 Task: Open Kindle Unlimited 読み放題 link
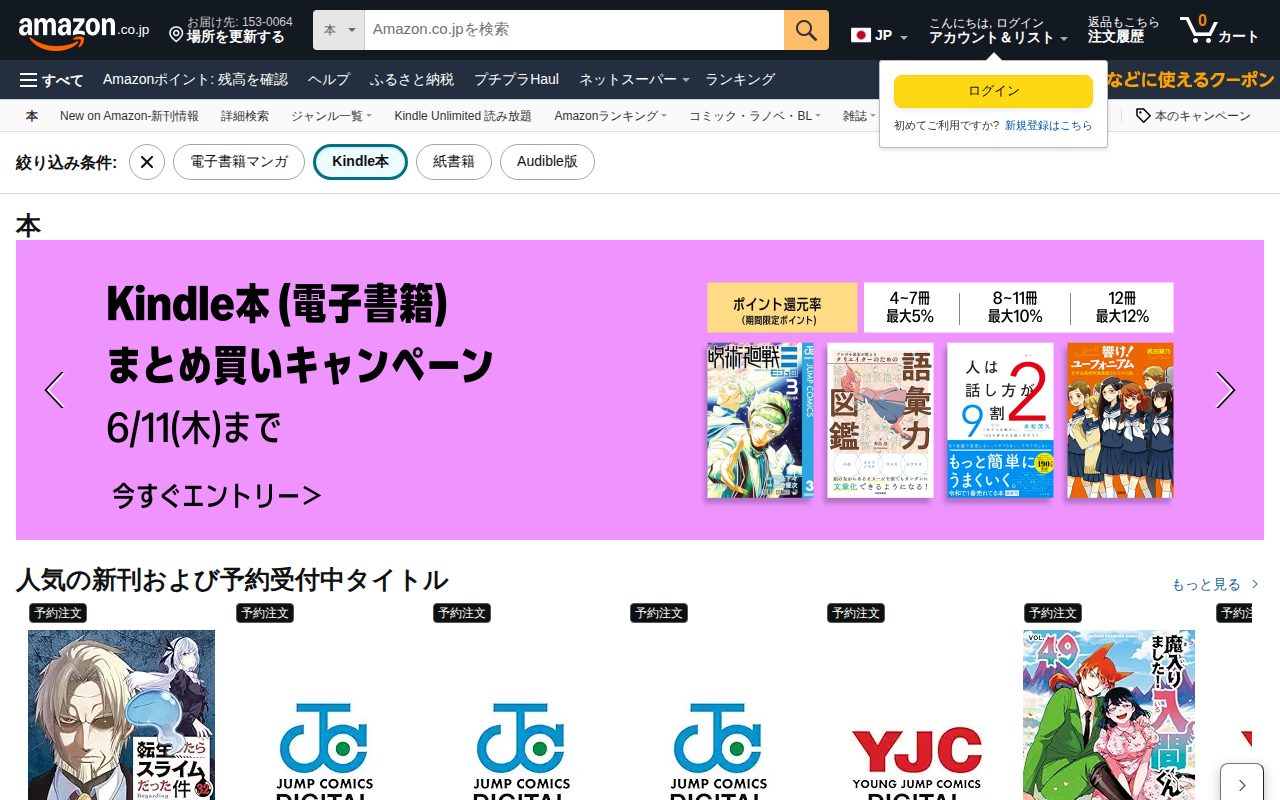coord(463,116)
